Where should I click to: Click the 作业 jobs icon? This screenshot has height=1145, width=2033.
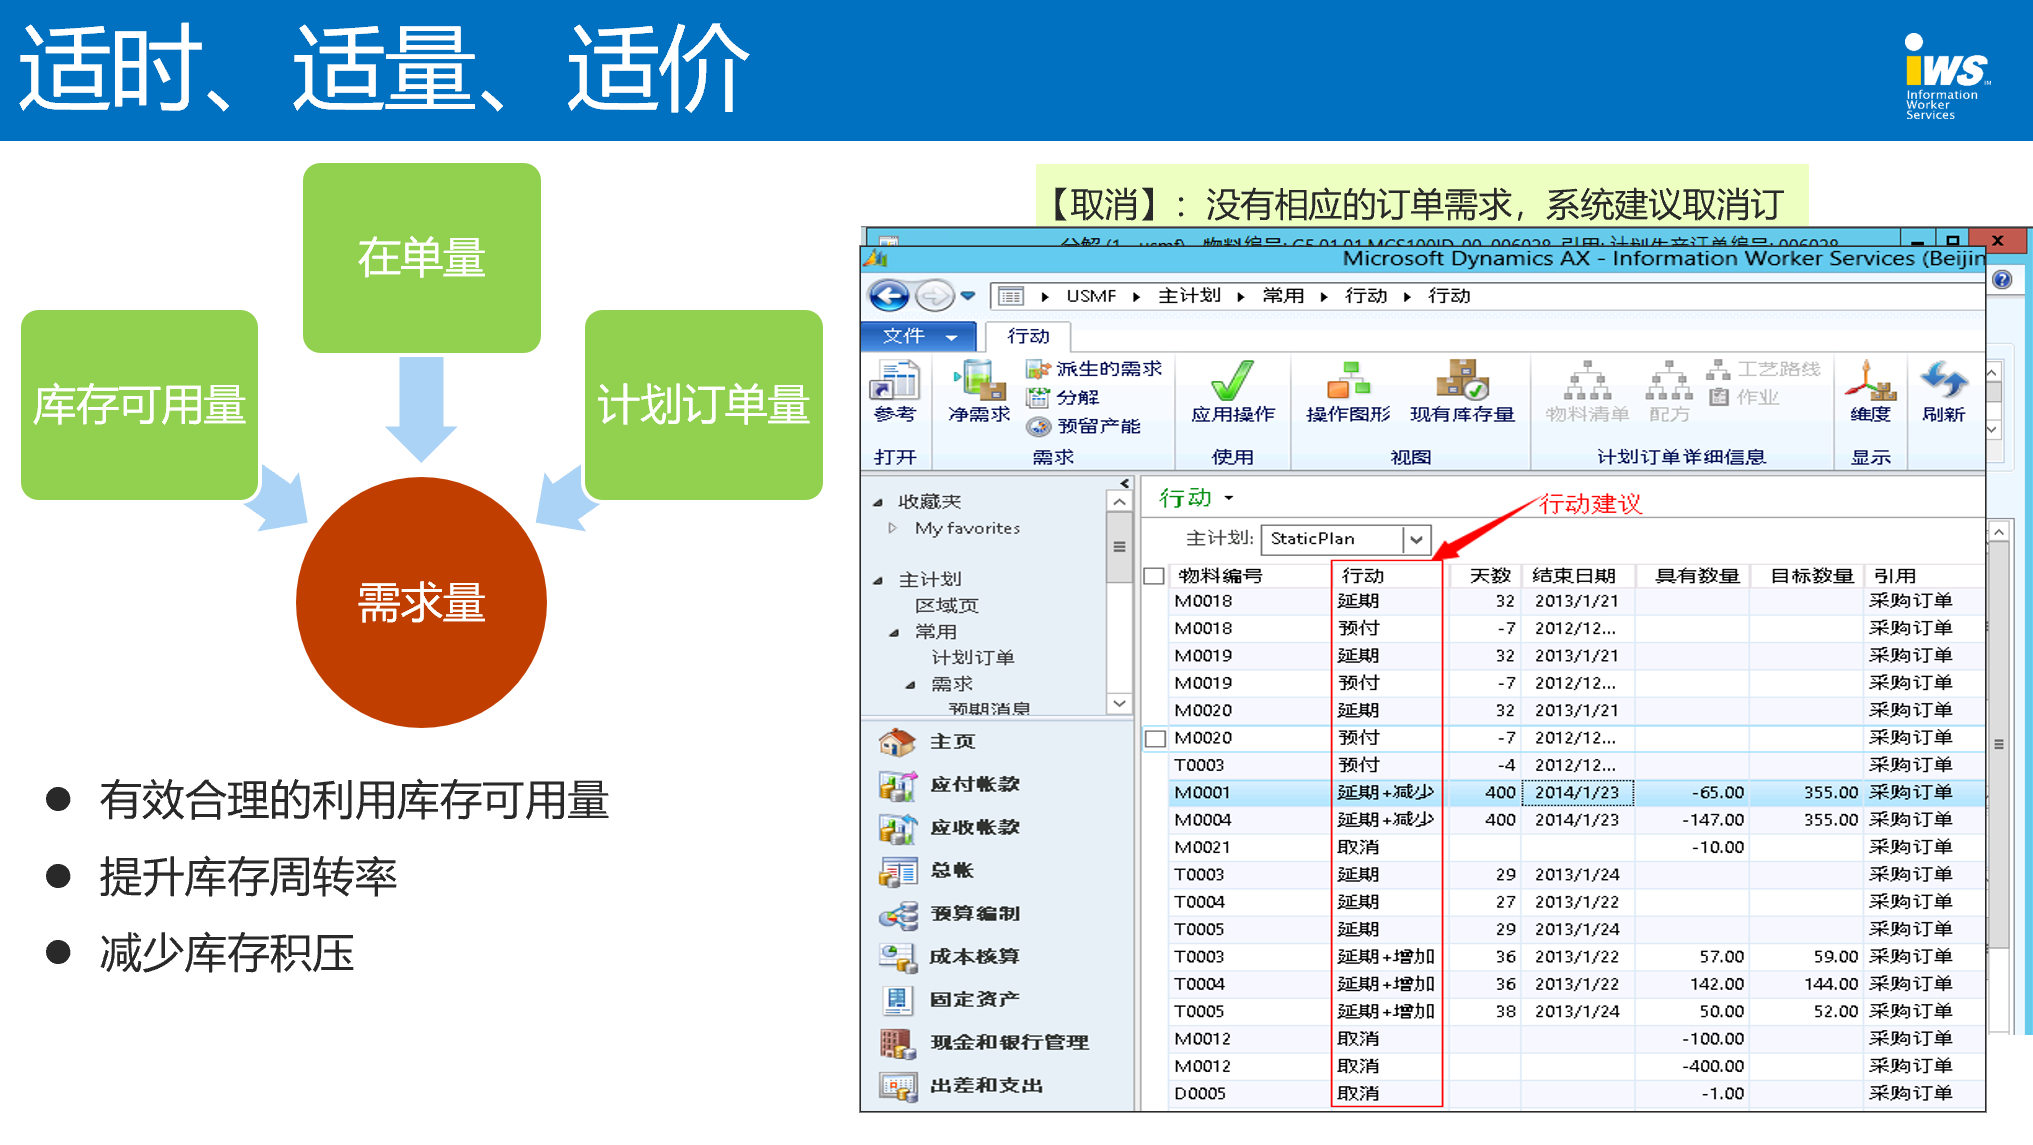1745,397
